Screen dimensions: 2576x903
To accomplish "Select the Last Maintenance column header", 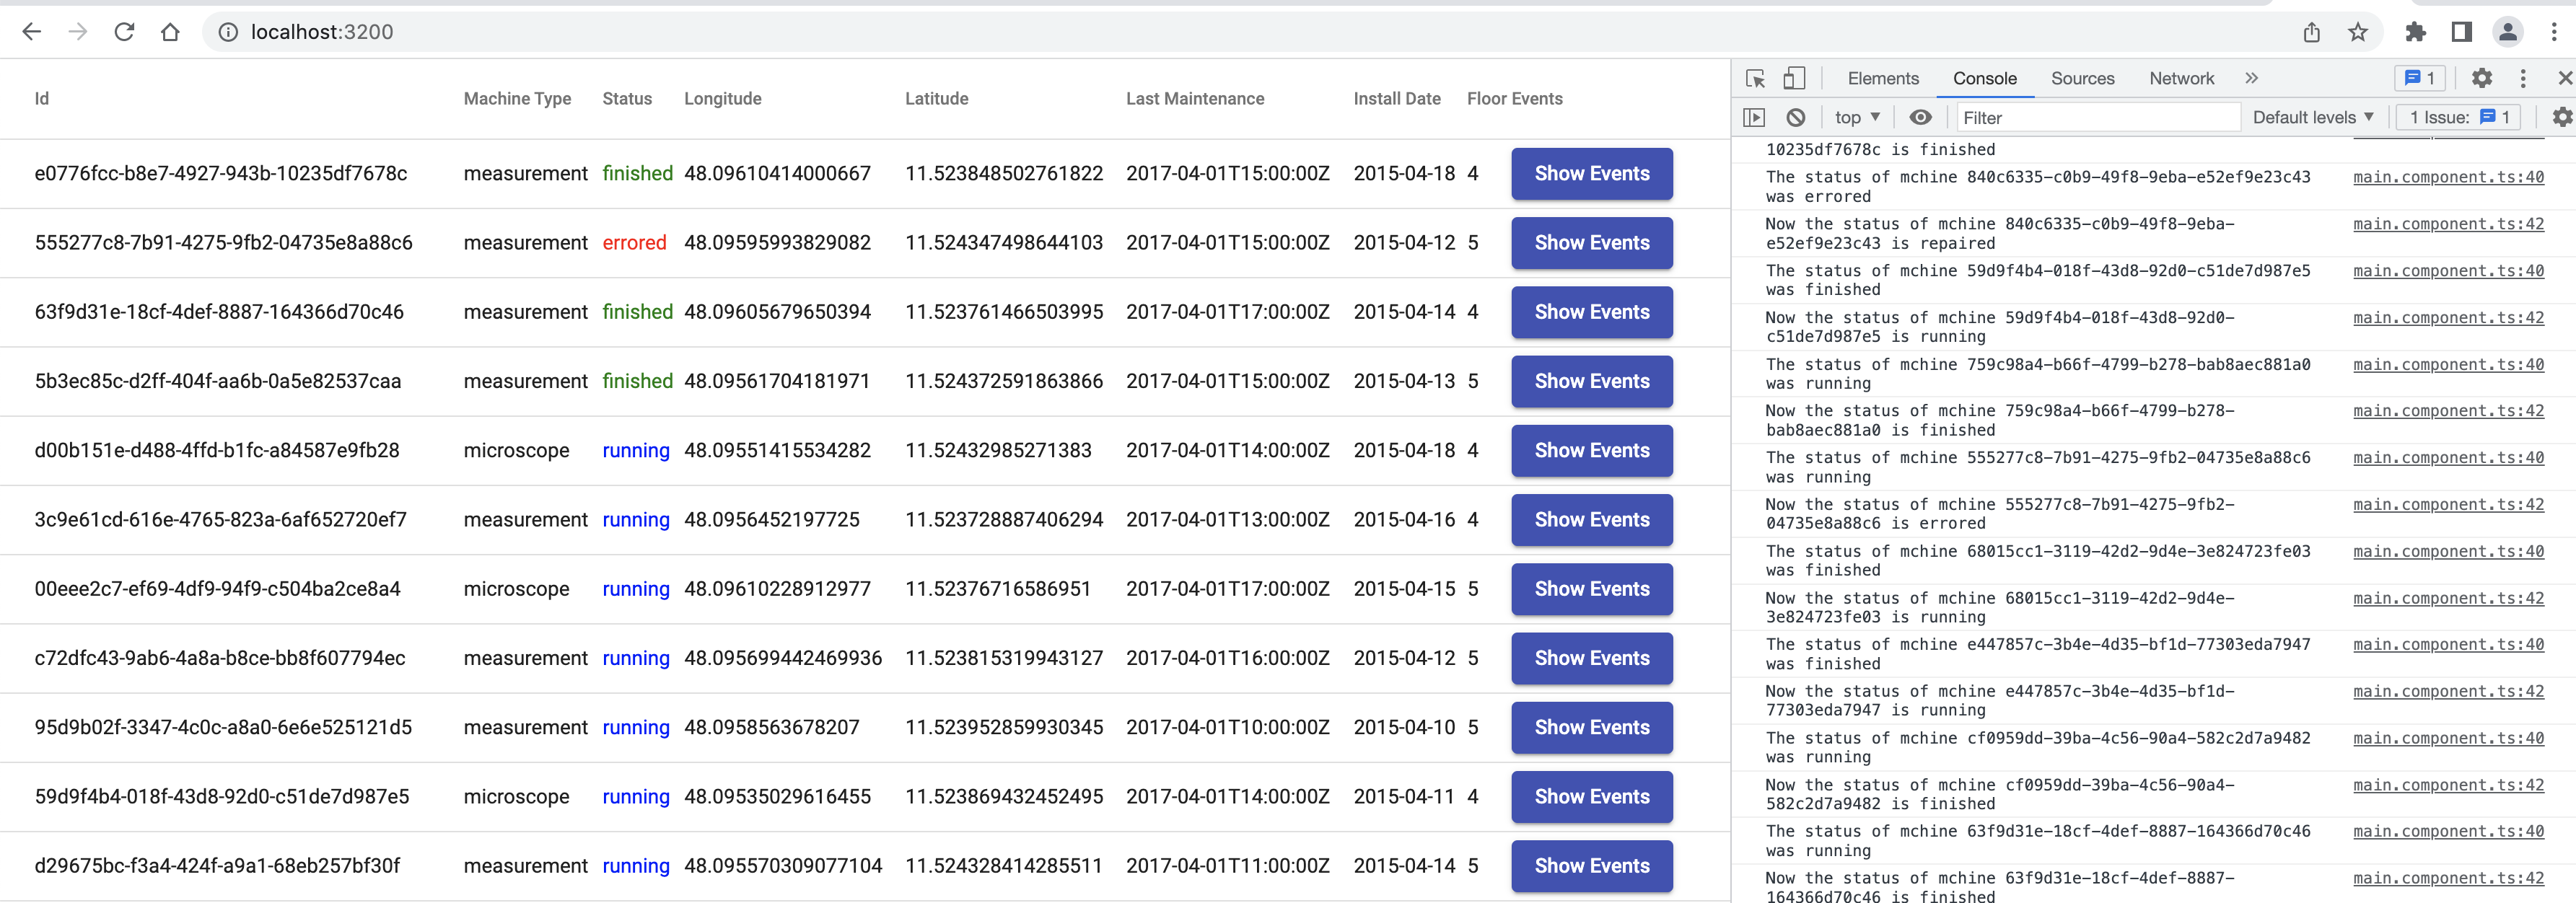I will [x=1194, y=99].
